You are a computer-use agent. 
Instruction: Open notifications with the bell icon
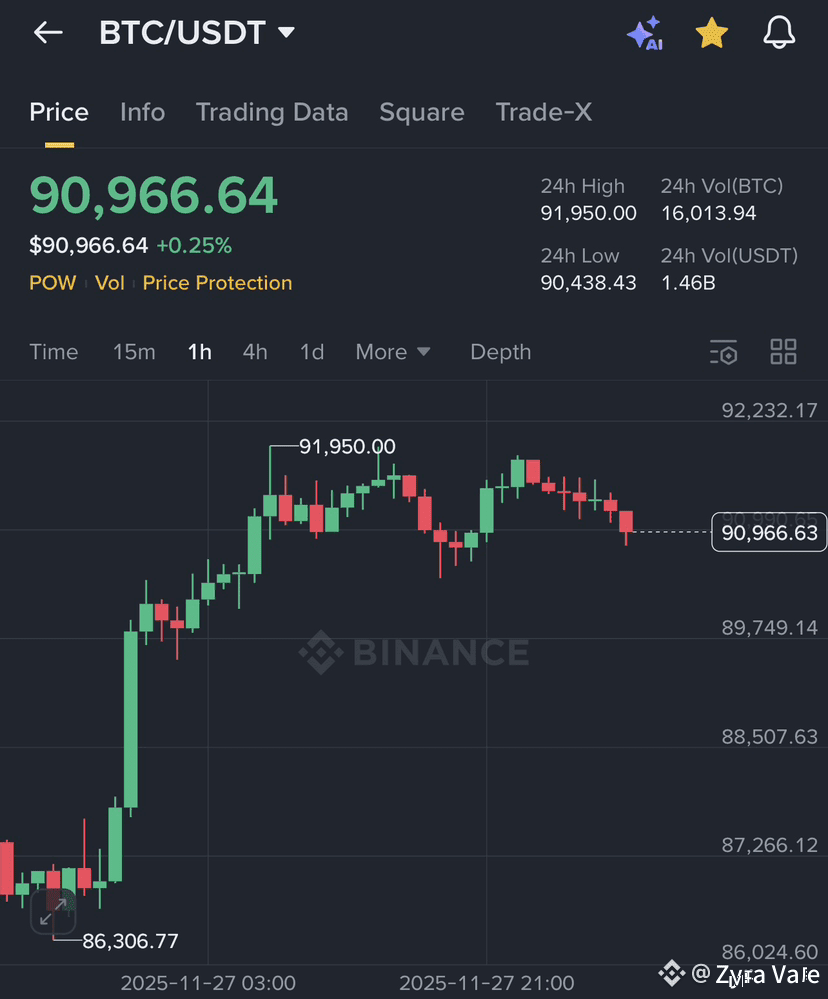pos(780,32)
